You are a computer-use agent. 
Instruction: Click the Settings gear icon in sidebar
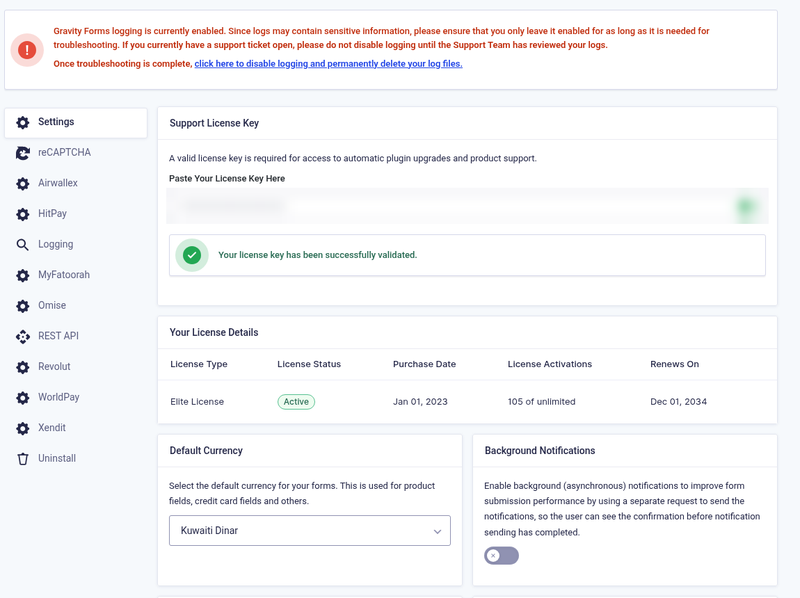(x=22, y=122)
